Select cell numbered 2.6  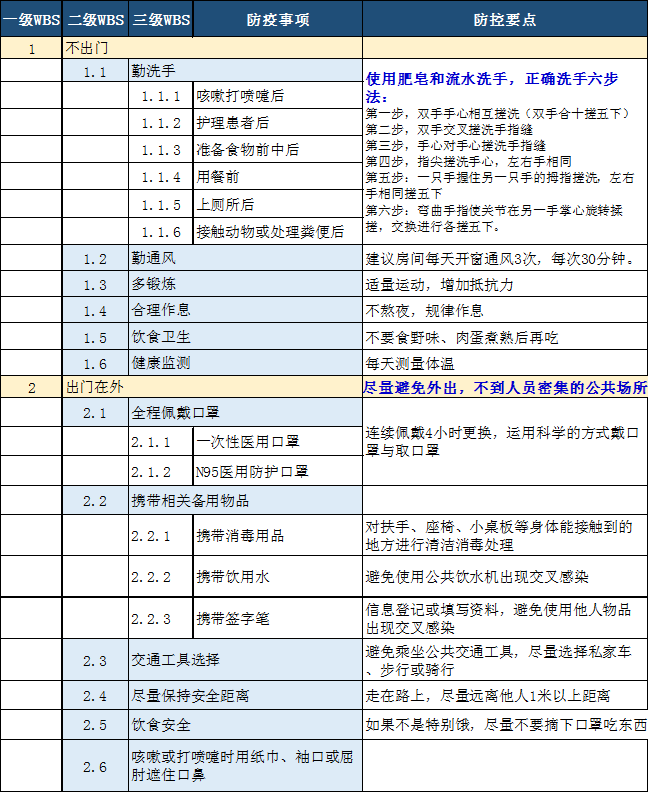(x=96, y=766)
